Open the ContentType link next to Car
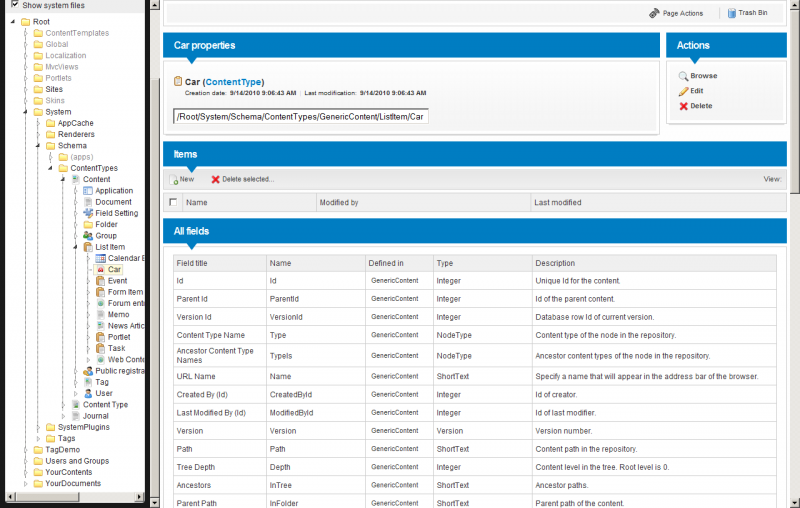The width and height of the screenshot is (800, 508). (233, 82)
